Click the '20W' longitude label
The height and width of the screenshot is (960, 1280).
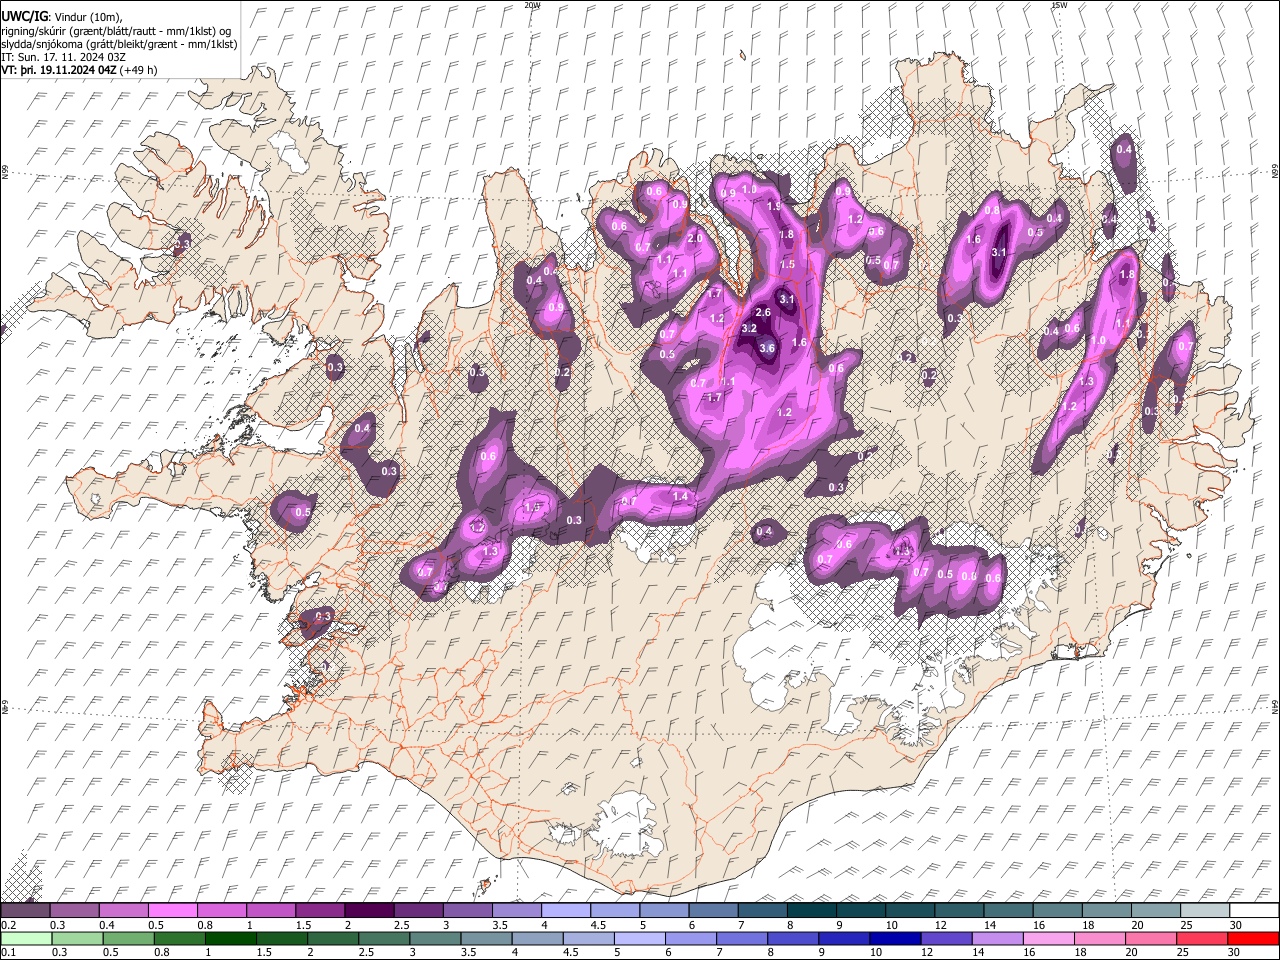pyautogui.click(x=532, y=5)
